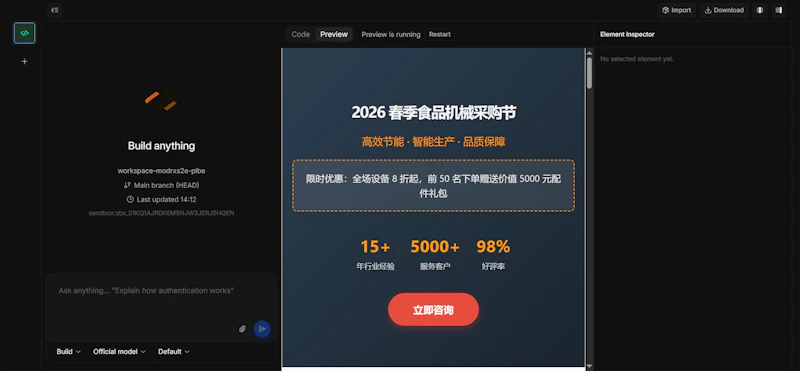Screen dimensions: 800x371
Task: Click the preview vertical scrollbar thumb
Action: (589, 73)
